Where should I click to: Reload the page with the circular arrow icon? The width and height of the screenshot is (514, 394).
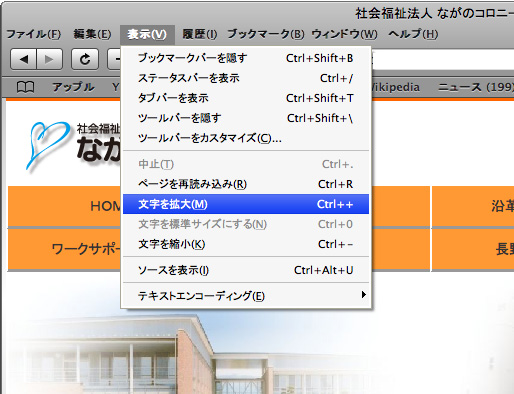coord(85,59)
